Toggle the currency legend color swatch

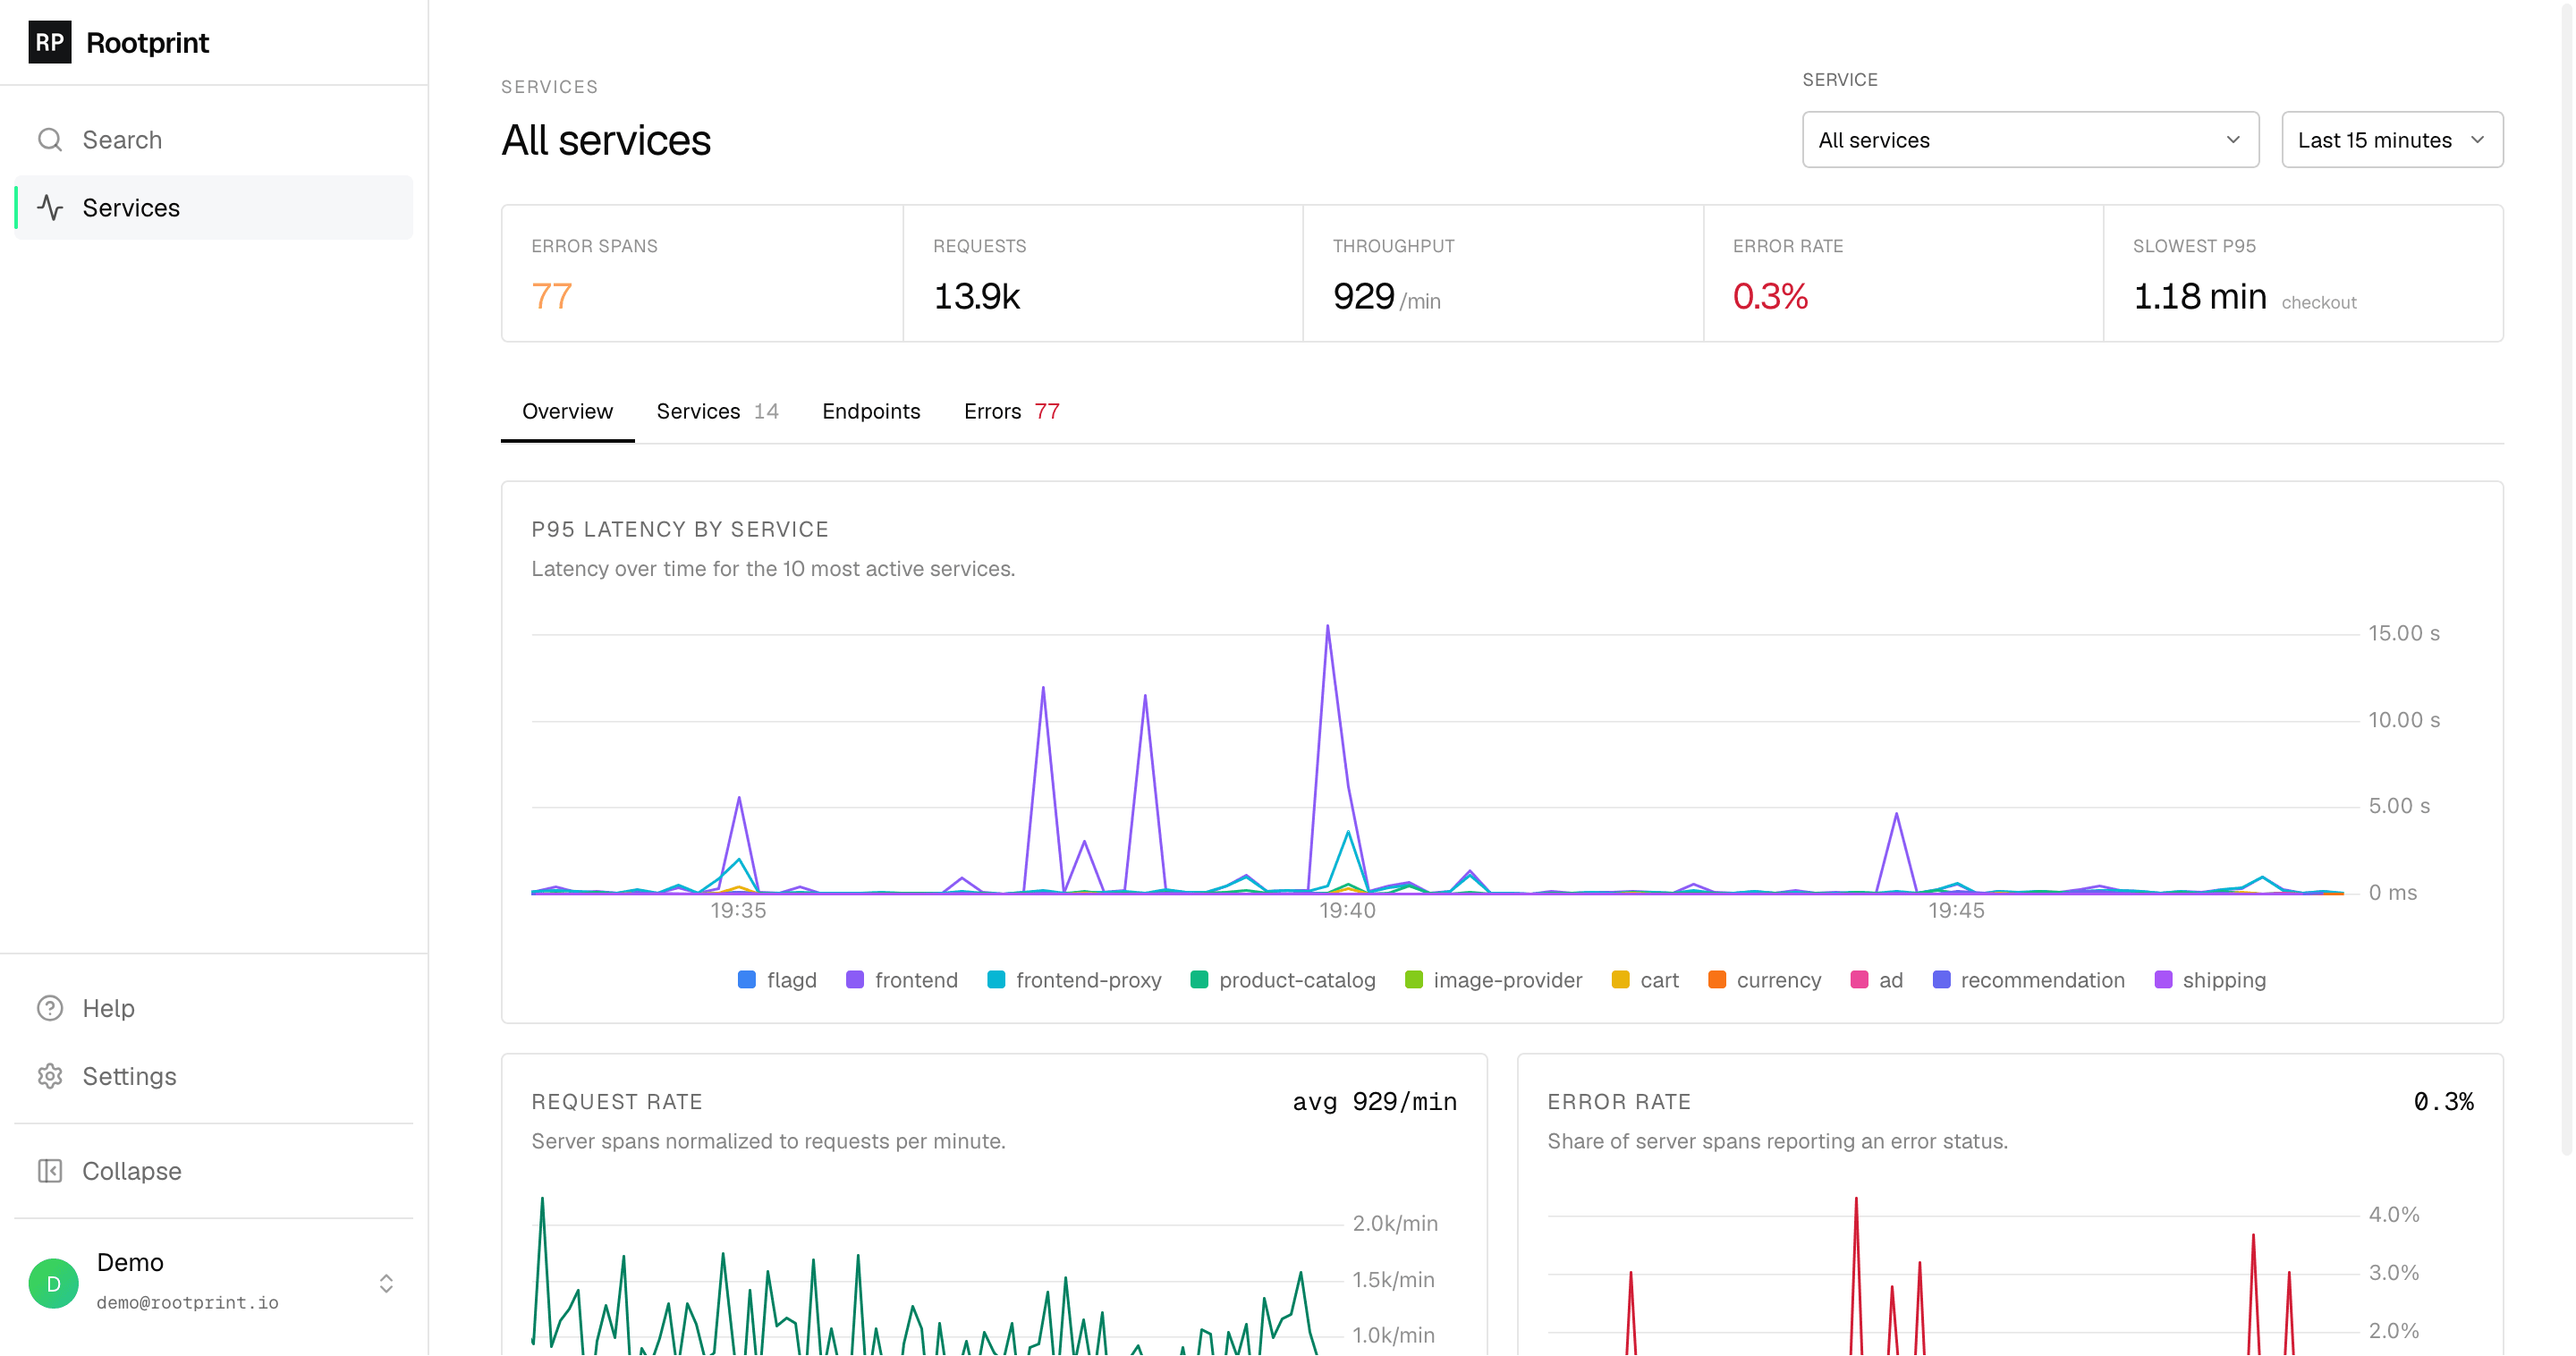(1717, 980)
